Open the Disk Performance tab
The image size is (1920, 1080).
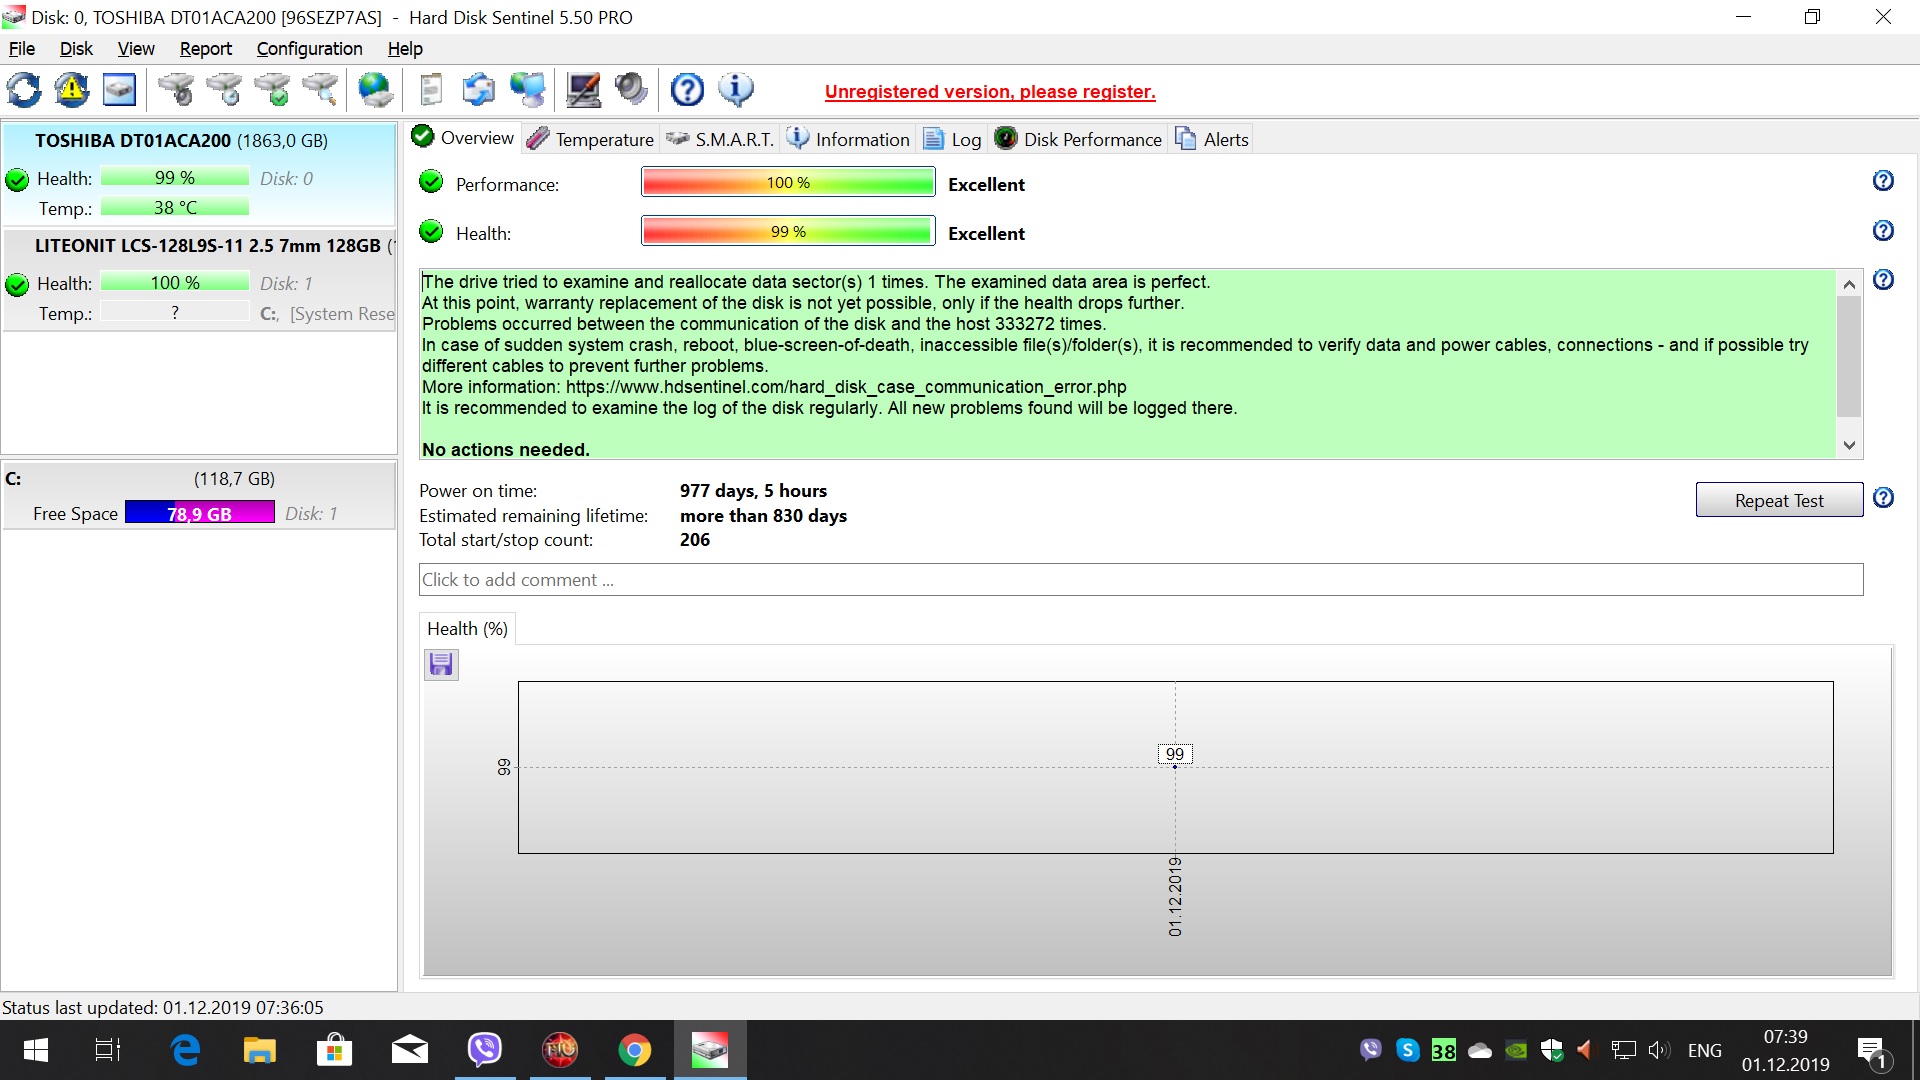coord(1079,140)
